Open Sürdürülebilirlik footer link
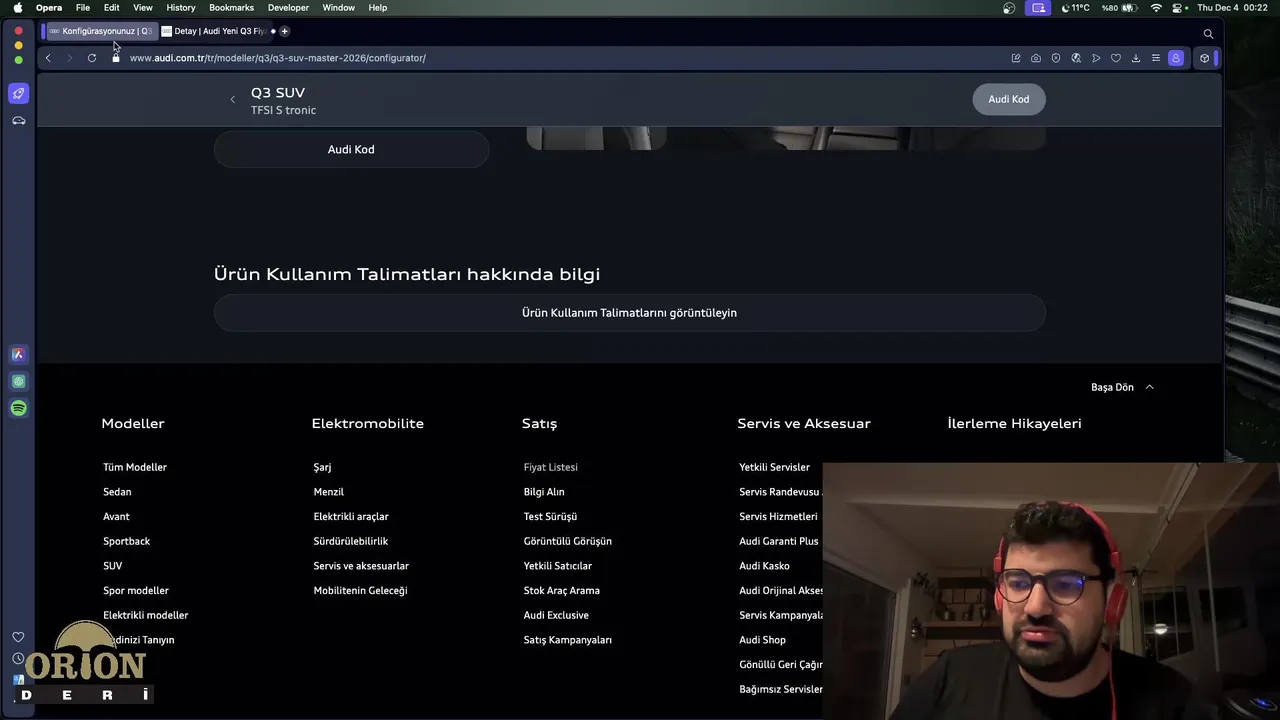Image resolution: width=1280 pixels, height=720 pixels. point(351,541)
